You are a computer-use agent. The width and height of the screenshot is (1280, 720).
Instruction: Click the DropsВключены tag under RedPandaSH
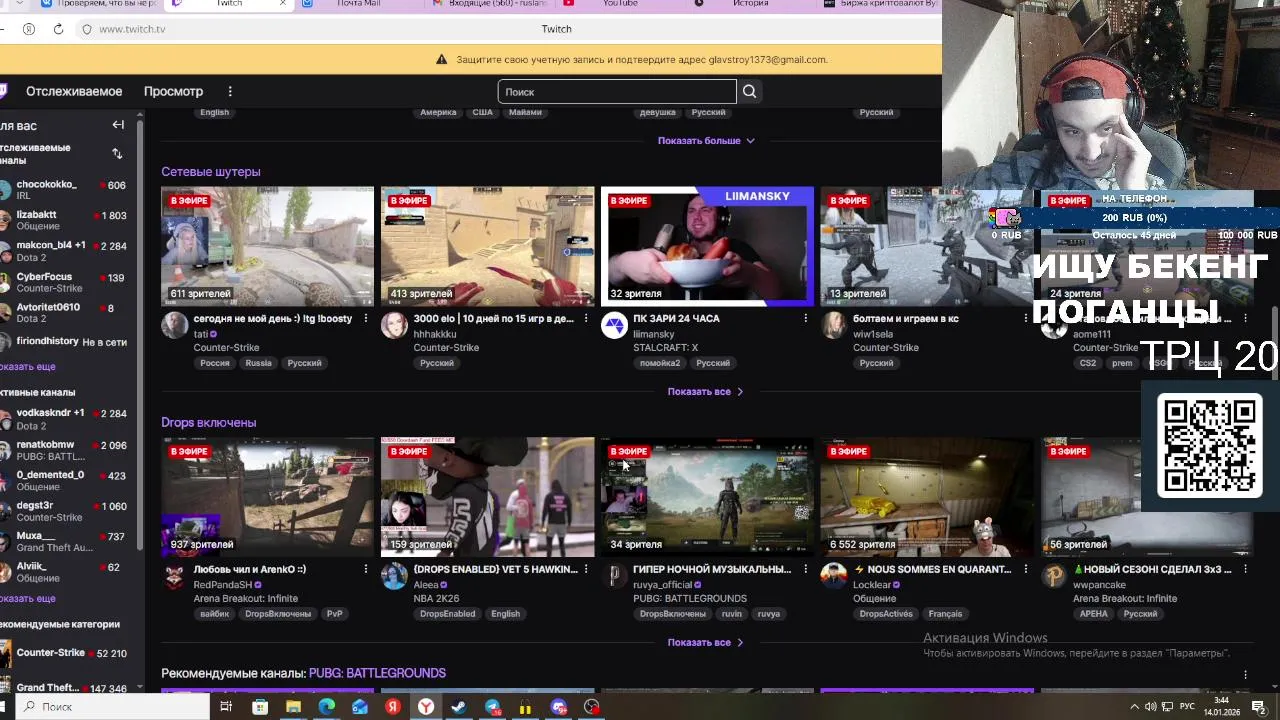(x=278, y=614)
